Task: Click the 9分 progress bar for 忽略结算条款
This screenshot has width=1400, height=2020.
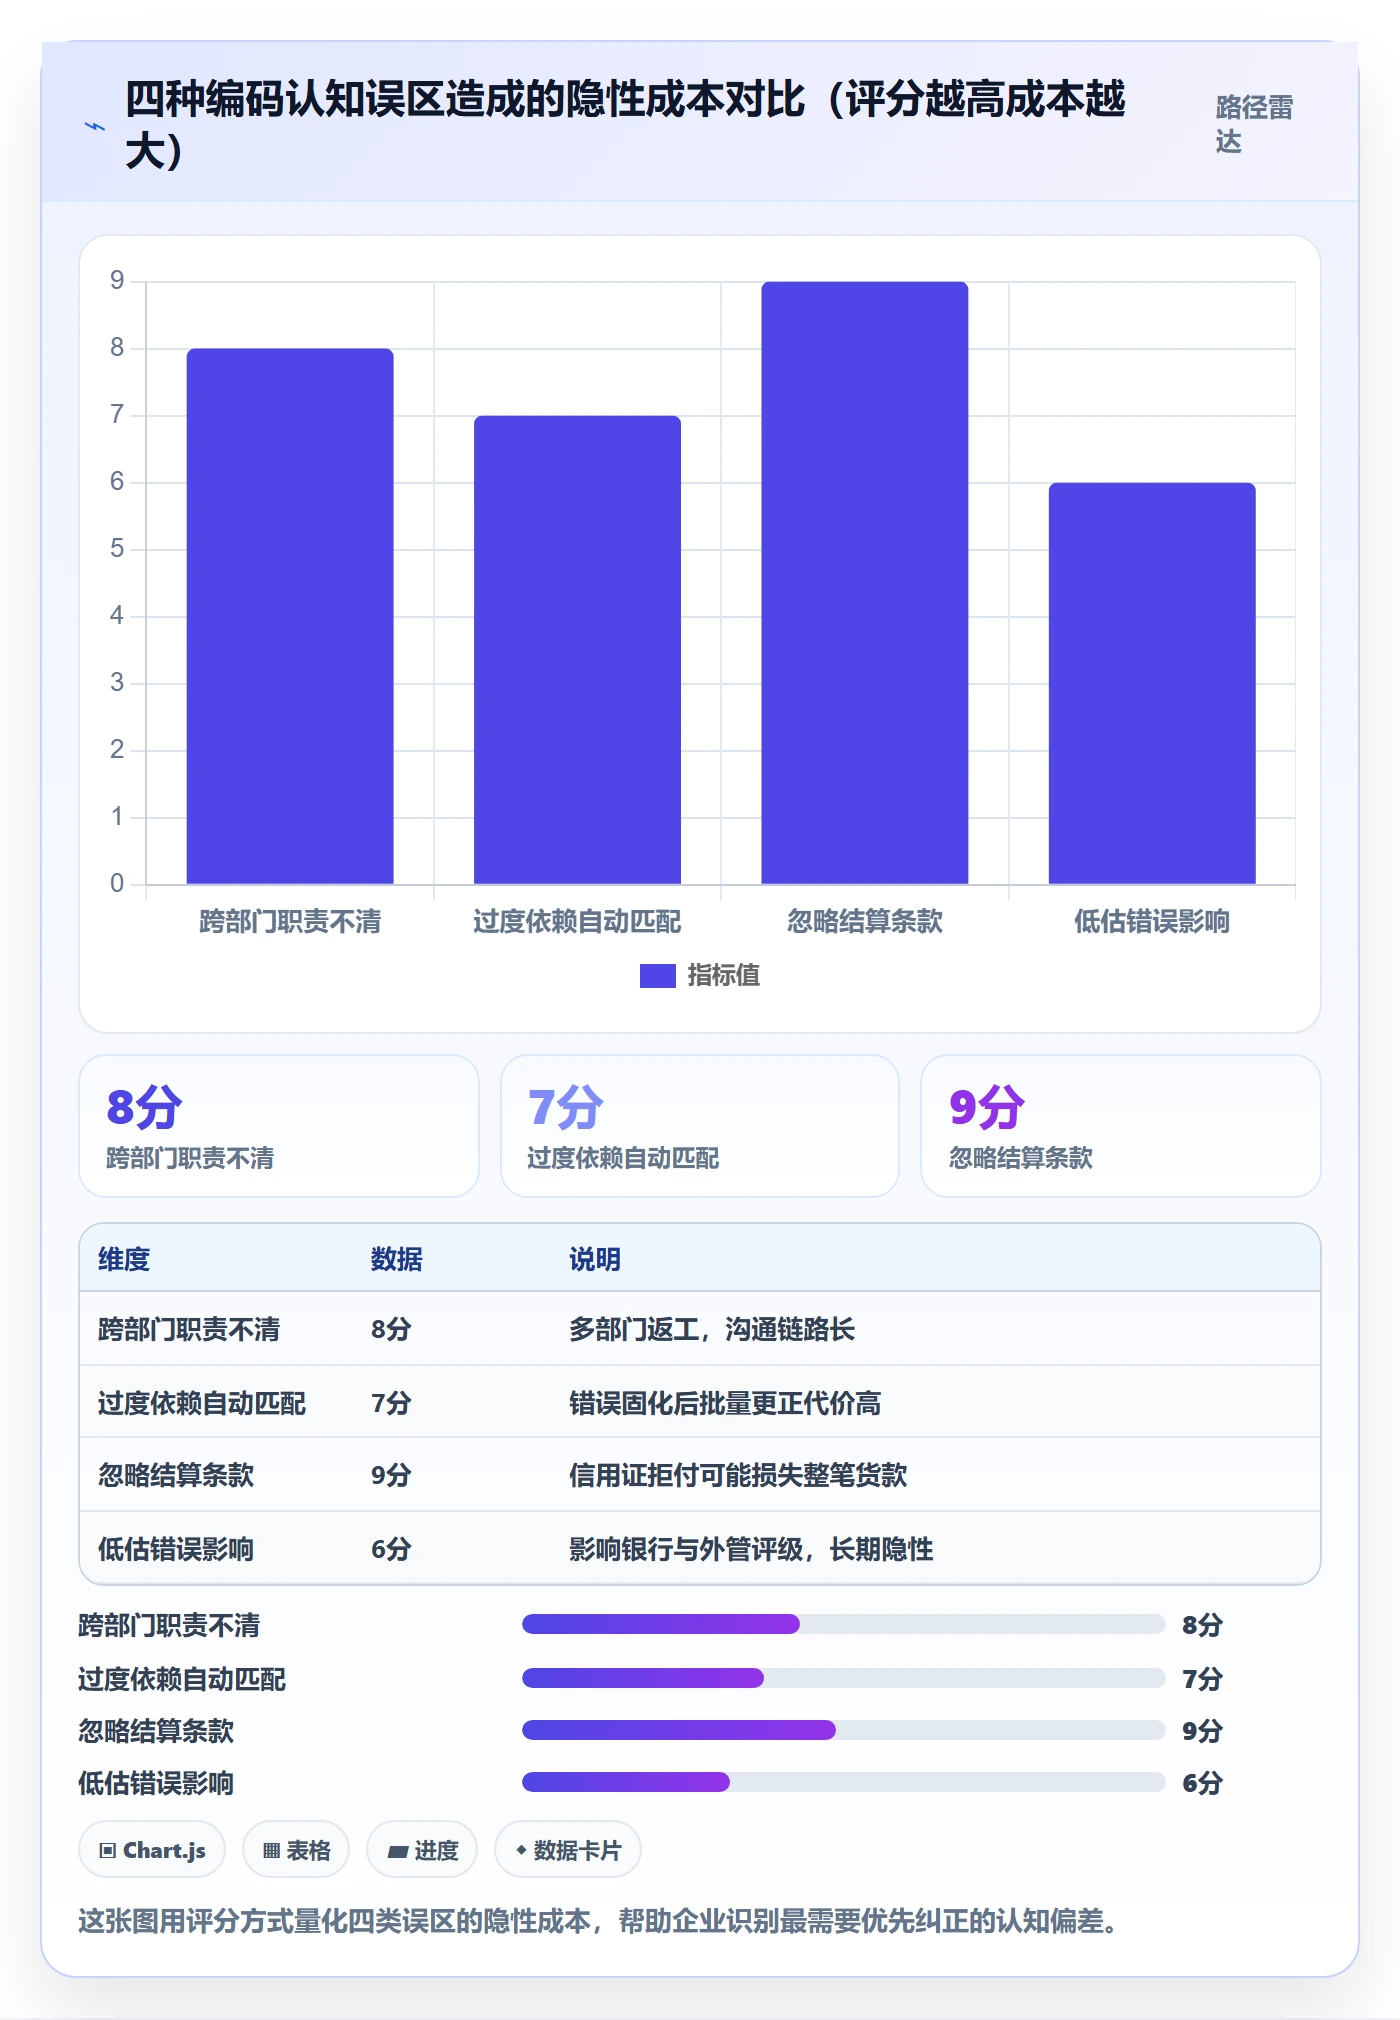Action: [844, 1730]
